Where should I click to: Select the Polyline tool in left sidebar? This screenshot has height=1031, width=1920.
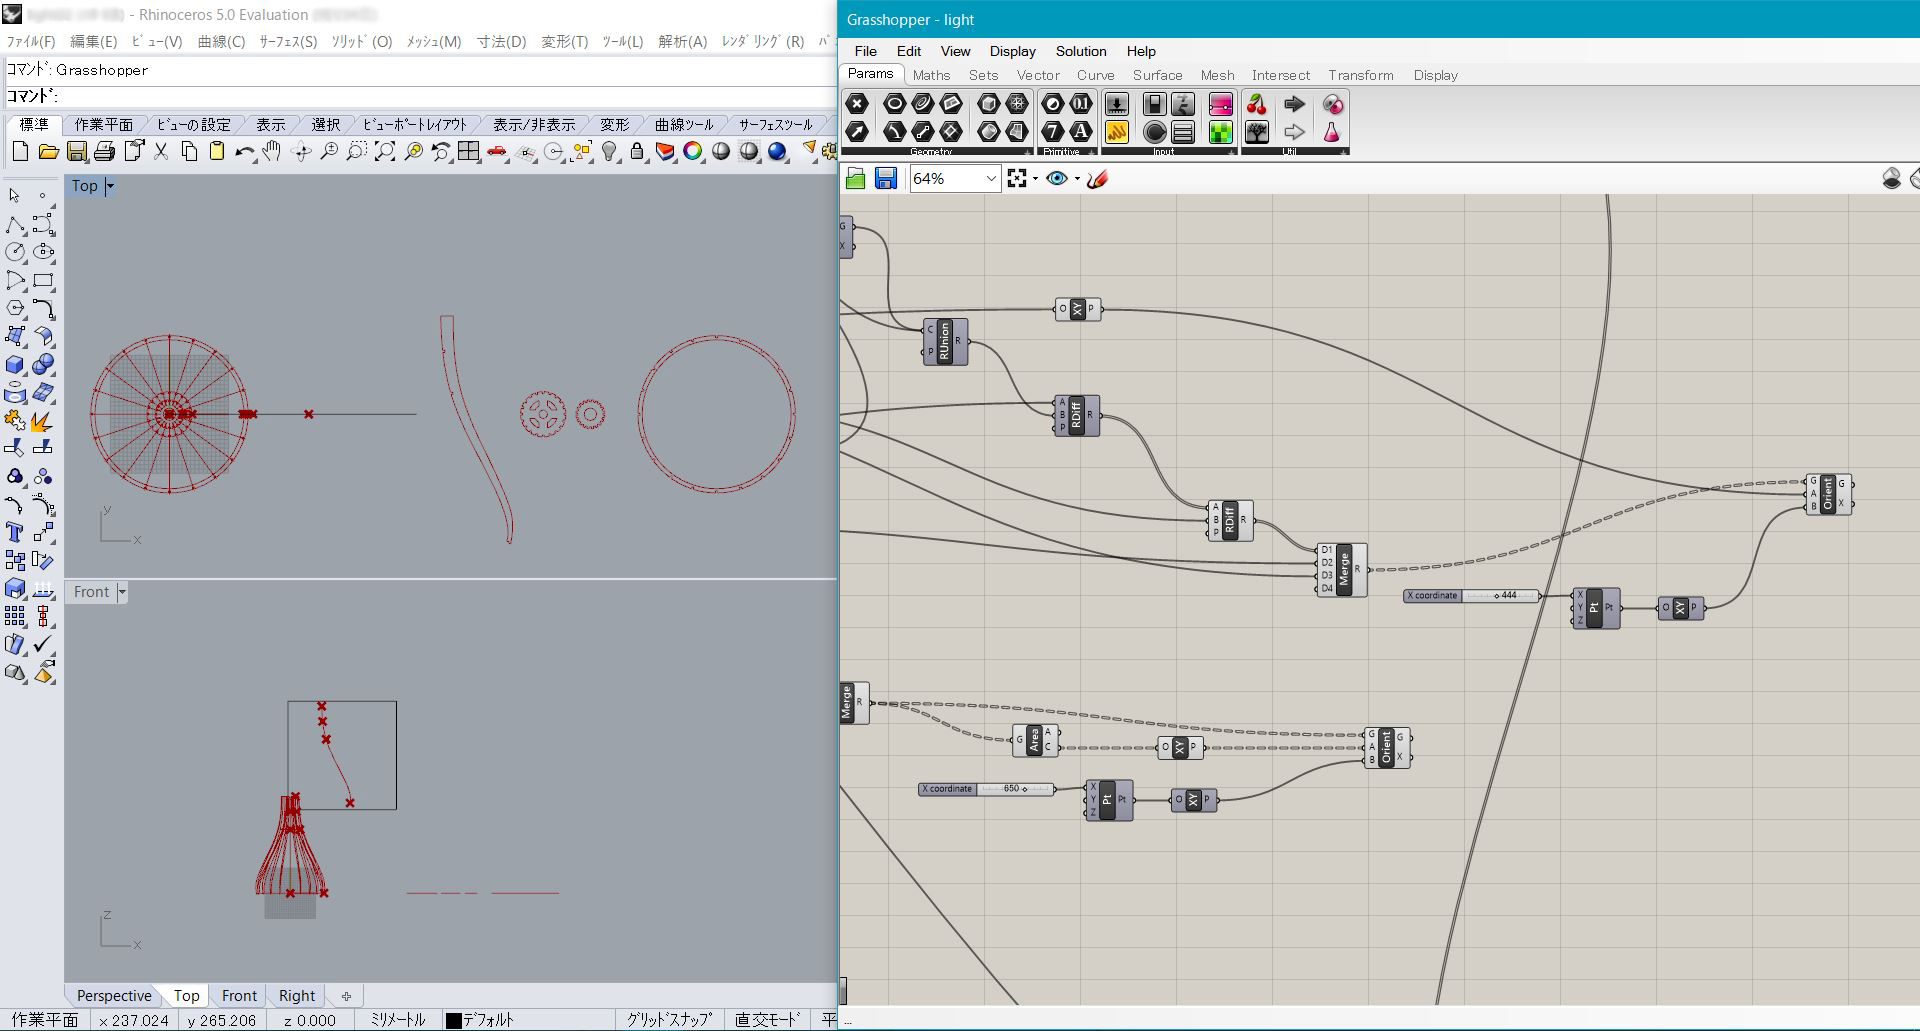[x=15, y=225]
